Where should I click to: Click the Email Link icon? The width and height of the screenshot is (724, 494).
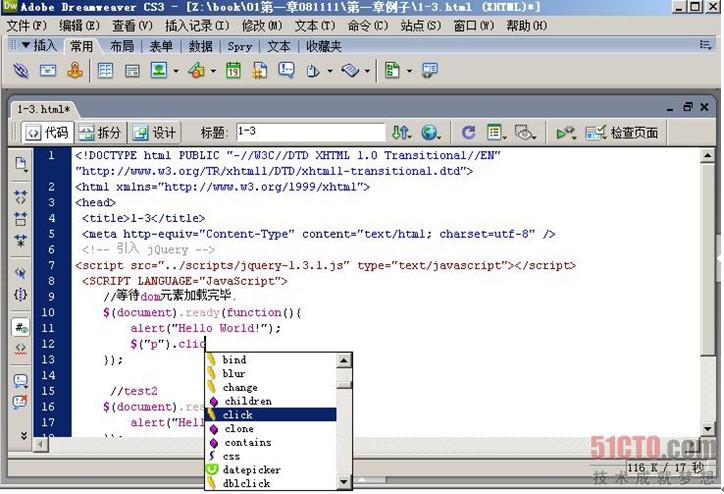[x=48, y=71]
